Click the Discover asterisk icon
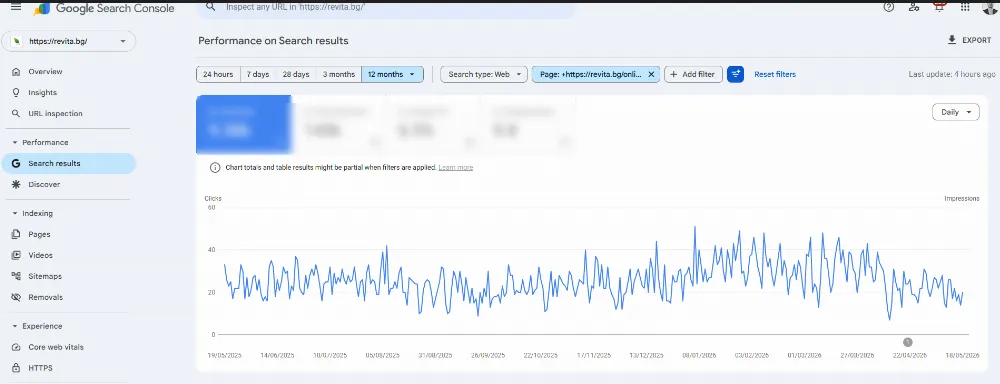 (16, 184)
